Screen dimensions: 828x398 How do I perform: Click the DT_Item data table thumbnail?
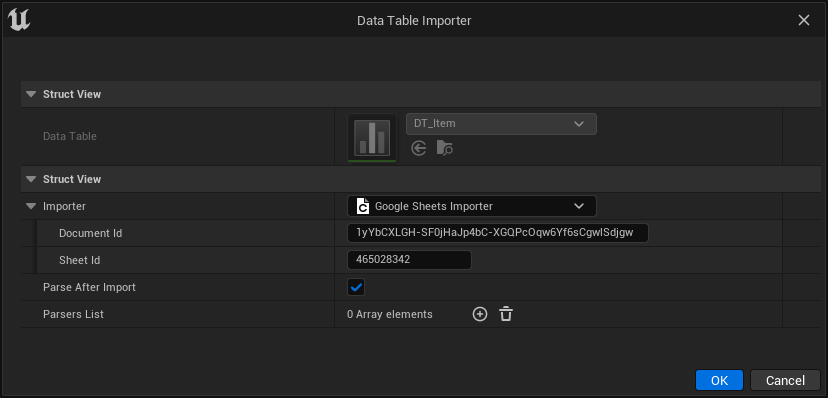(372, 137)
